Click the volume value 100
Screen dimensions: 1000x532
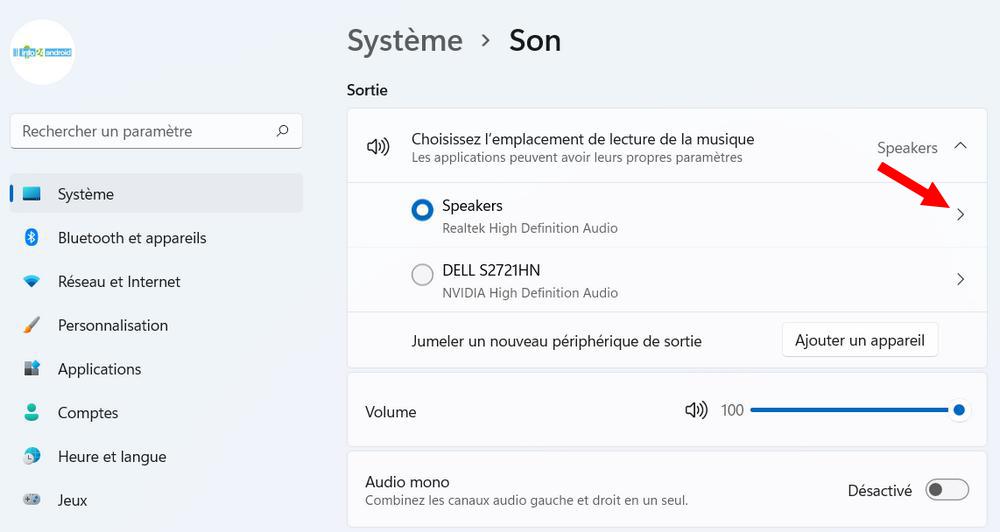[732, 410]
